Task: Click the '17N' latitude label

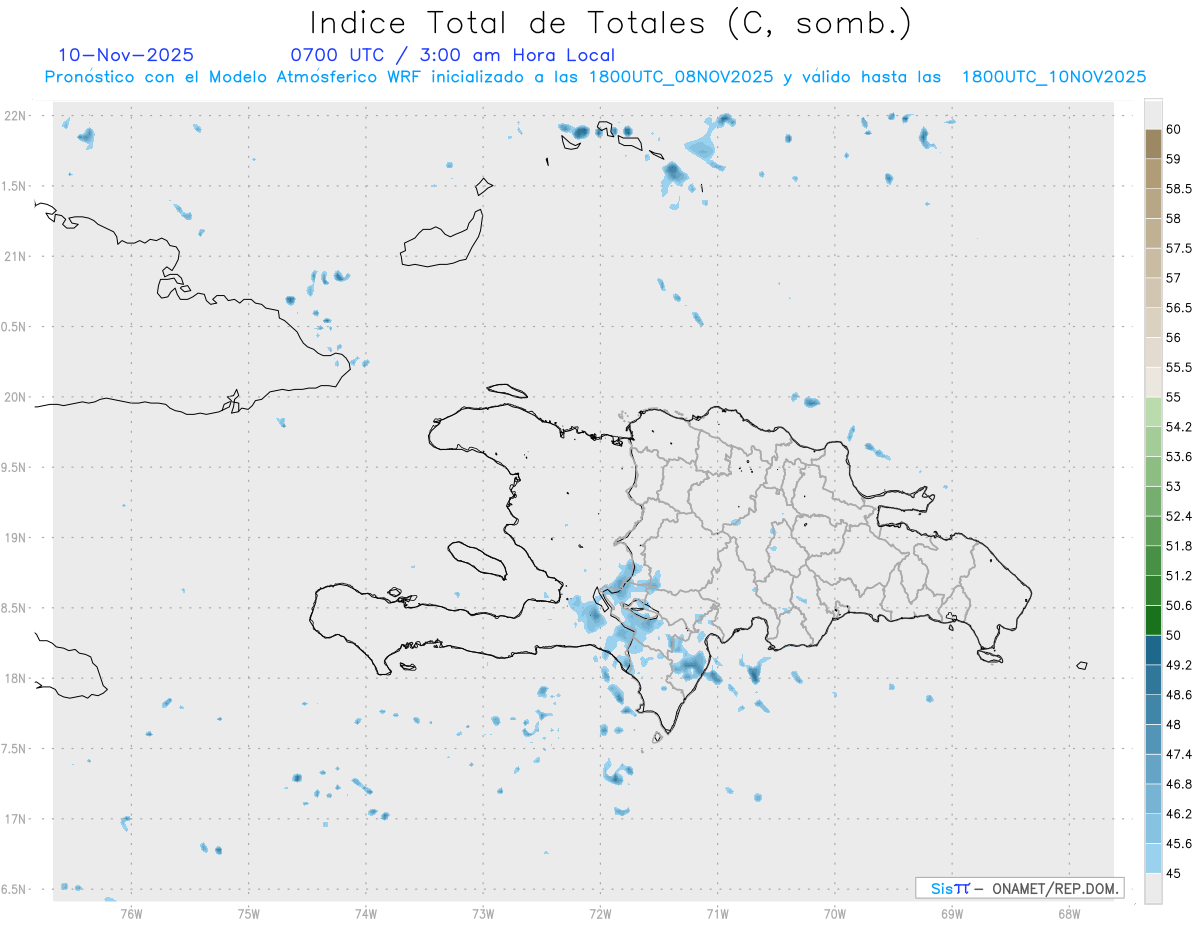Action: tap(15, 819)
